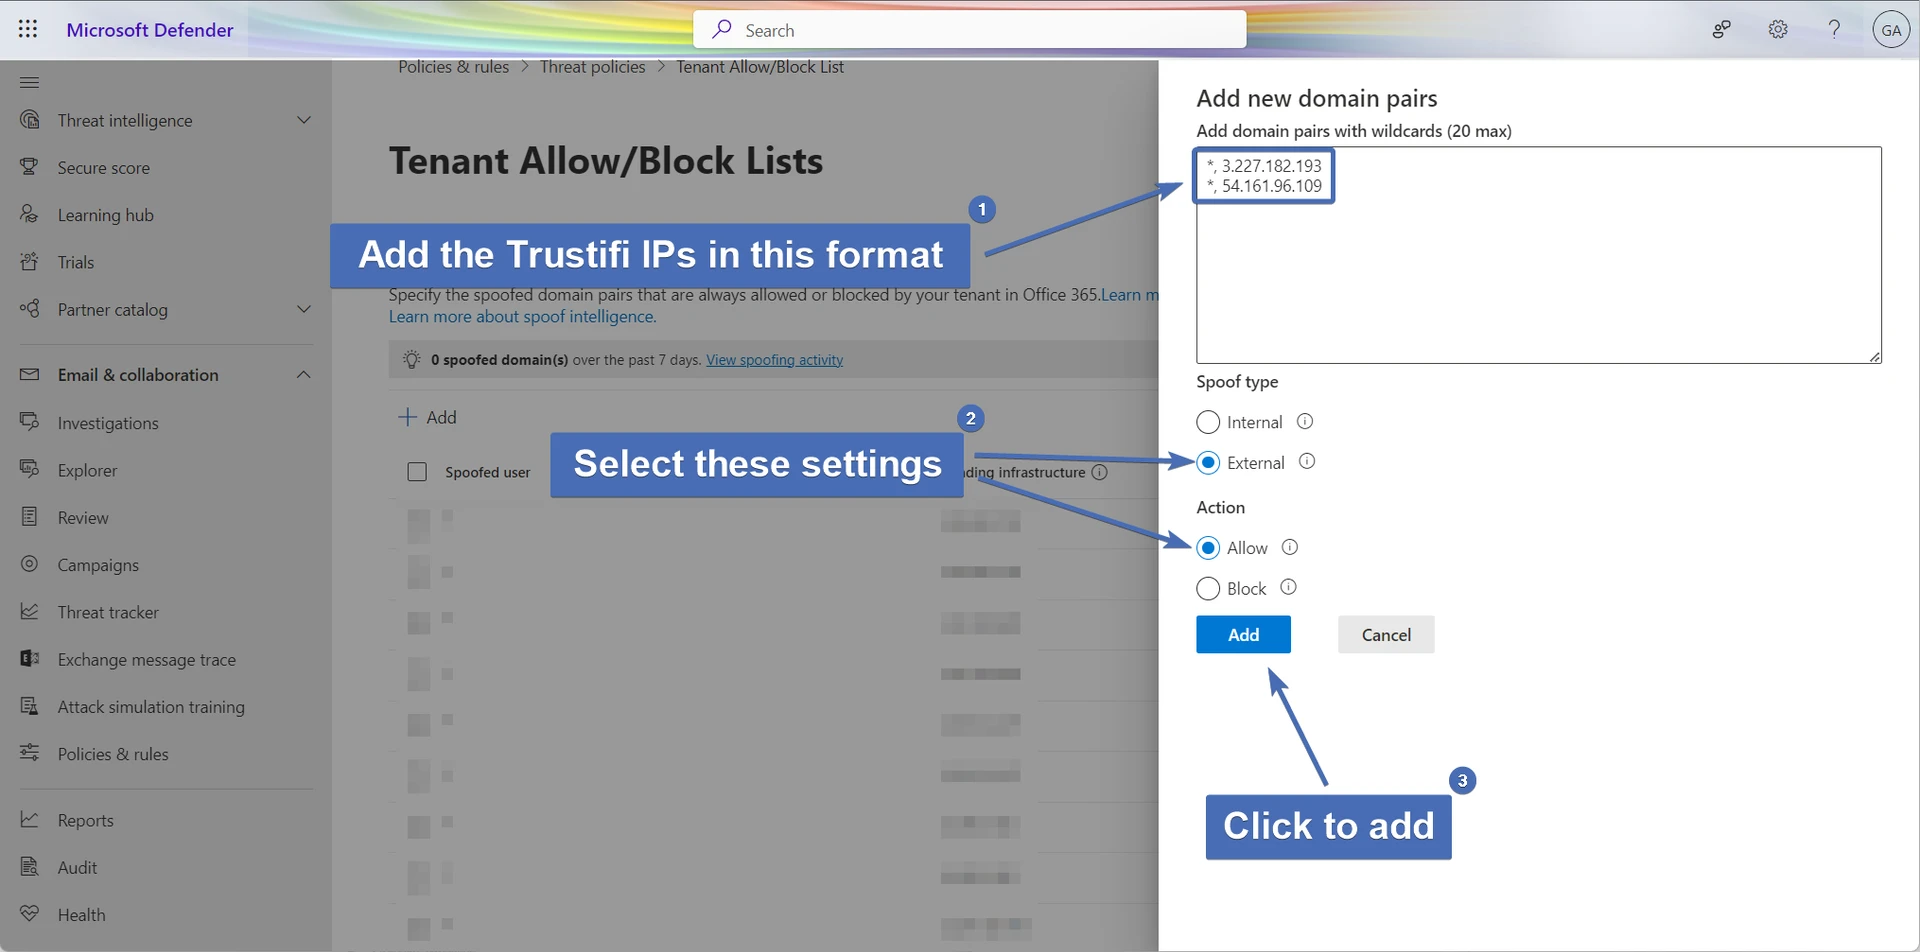Open Attack simulation training in sidebar
This screenshot has width=1920, height=952.
pos(150,707)
